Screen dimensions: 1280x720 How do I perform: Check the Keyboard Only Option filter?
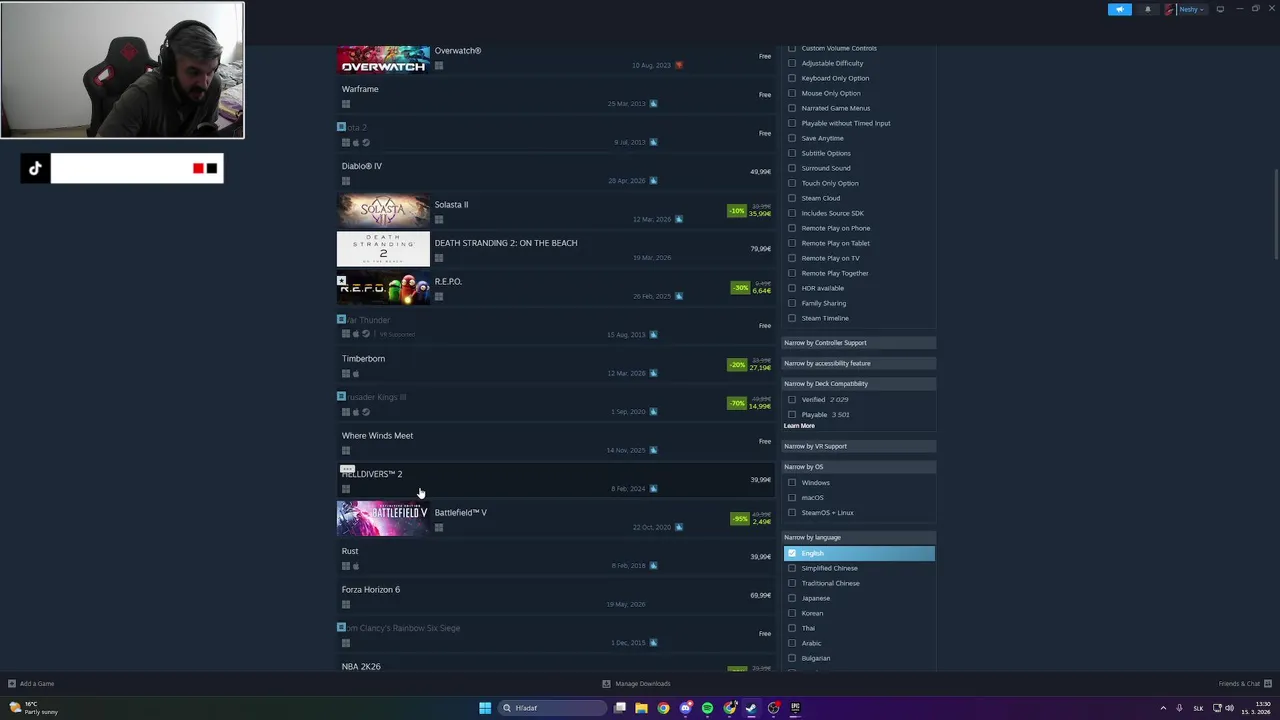click(x=792, y=78)
